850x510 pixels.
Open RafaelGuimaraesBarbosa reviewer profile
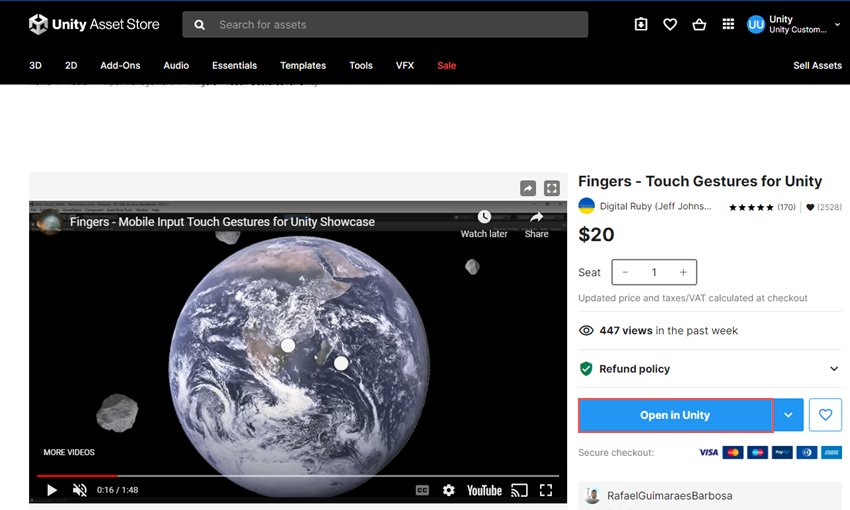tap(669, 496)
